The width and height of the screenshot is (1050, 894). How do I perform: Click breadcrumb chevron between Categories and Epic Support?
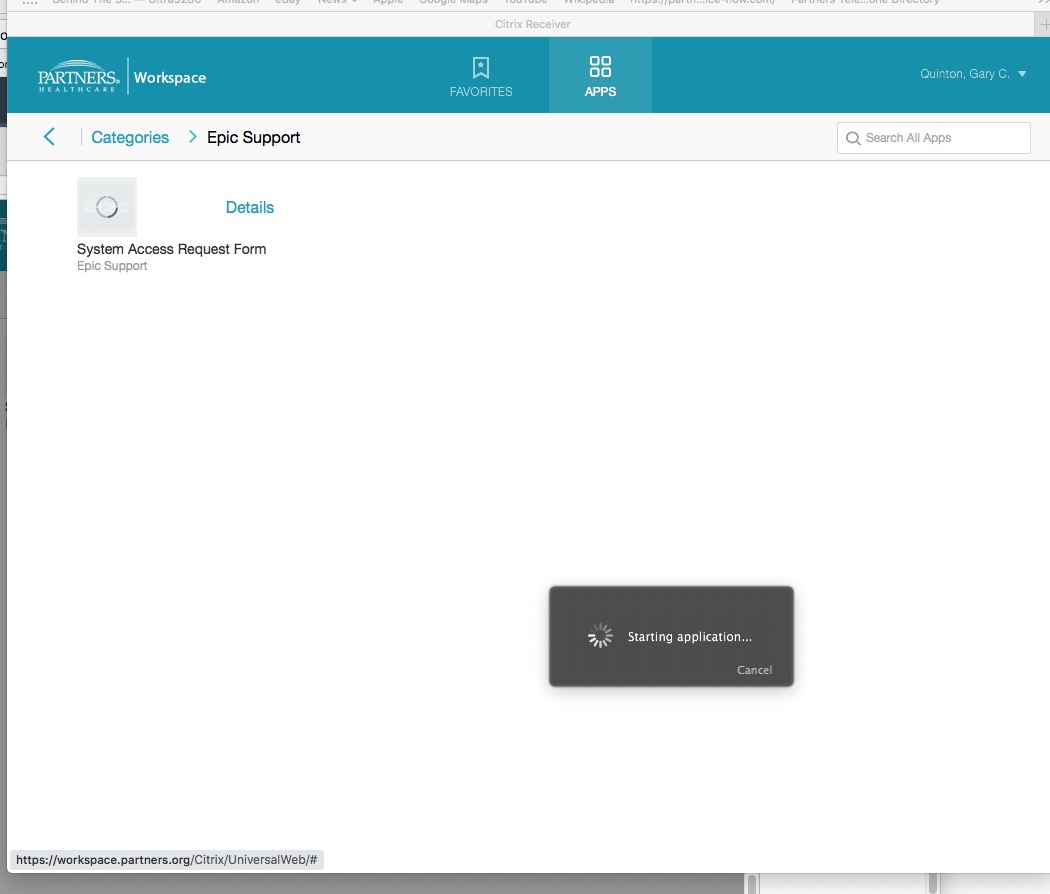coord(192,137)
